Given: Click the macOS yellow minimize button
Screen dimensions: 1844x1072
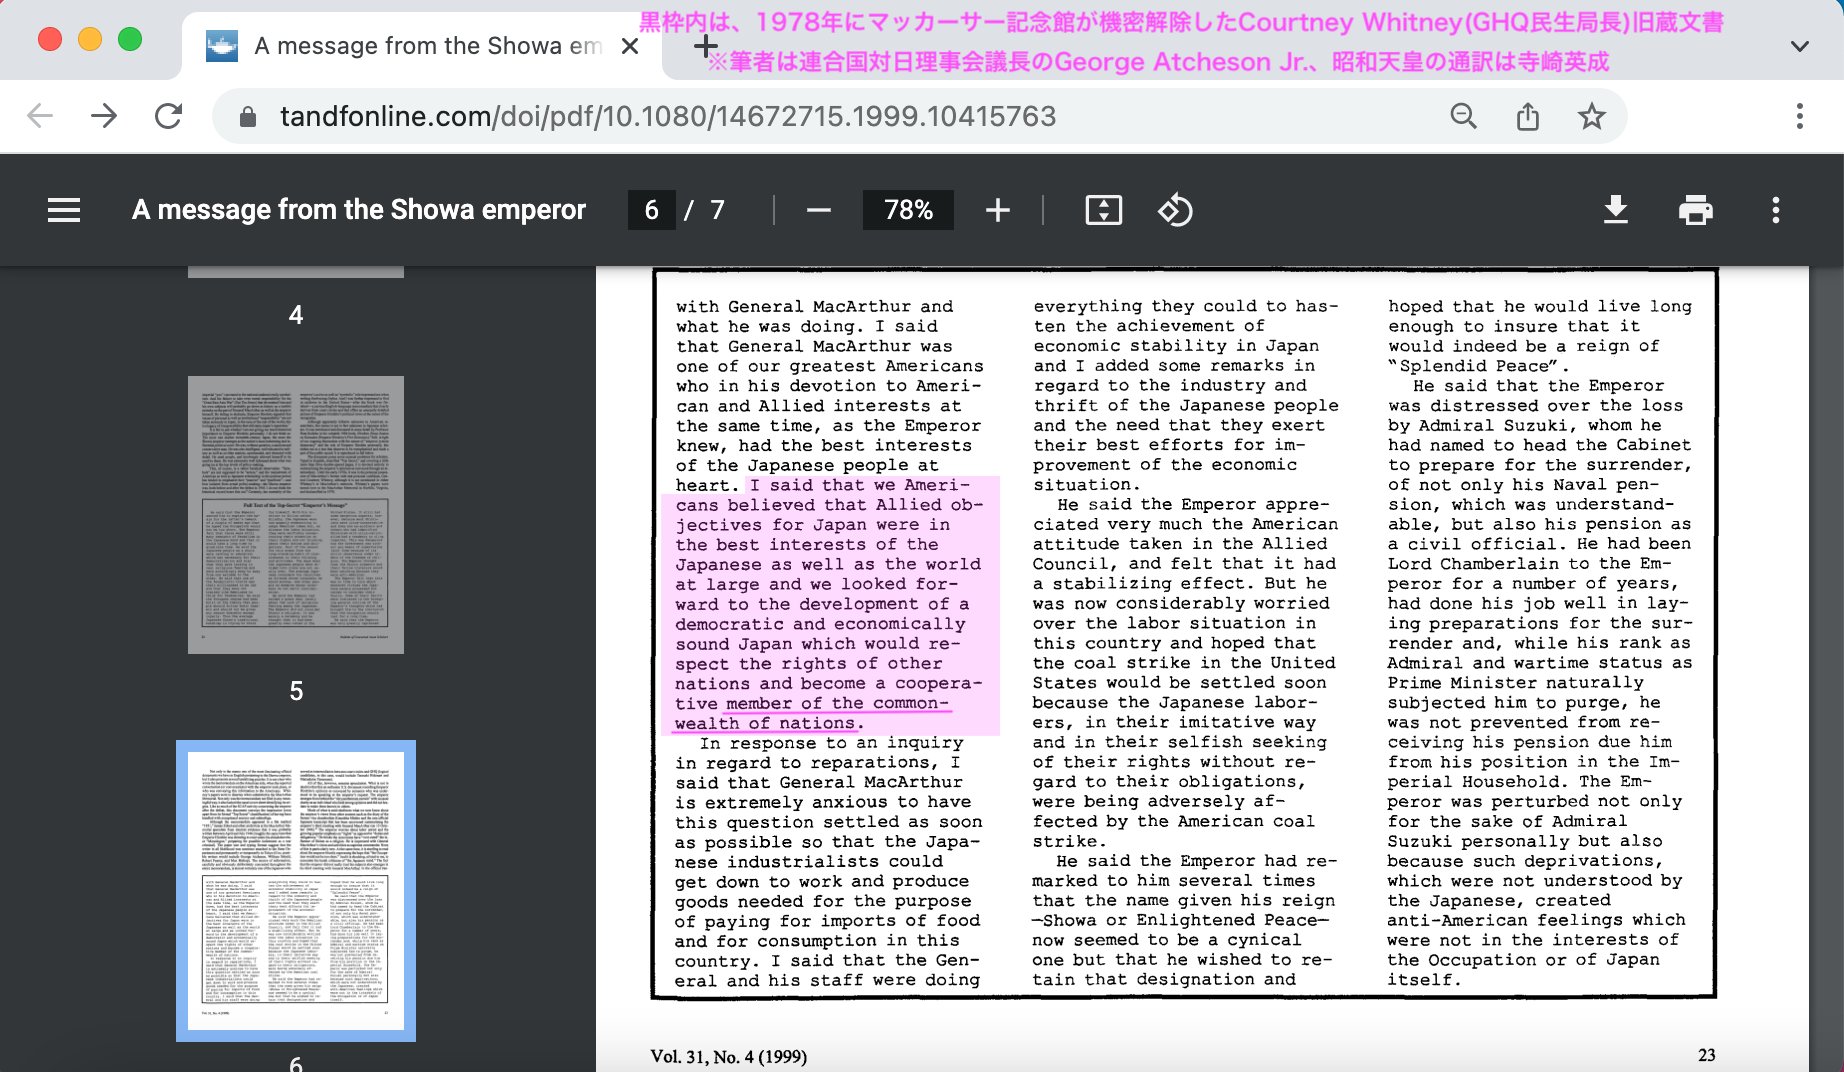Looking at the screenshot, I should 90,39.
